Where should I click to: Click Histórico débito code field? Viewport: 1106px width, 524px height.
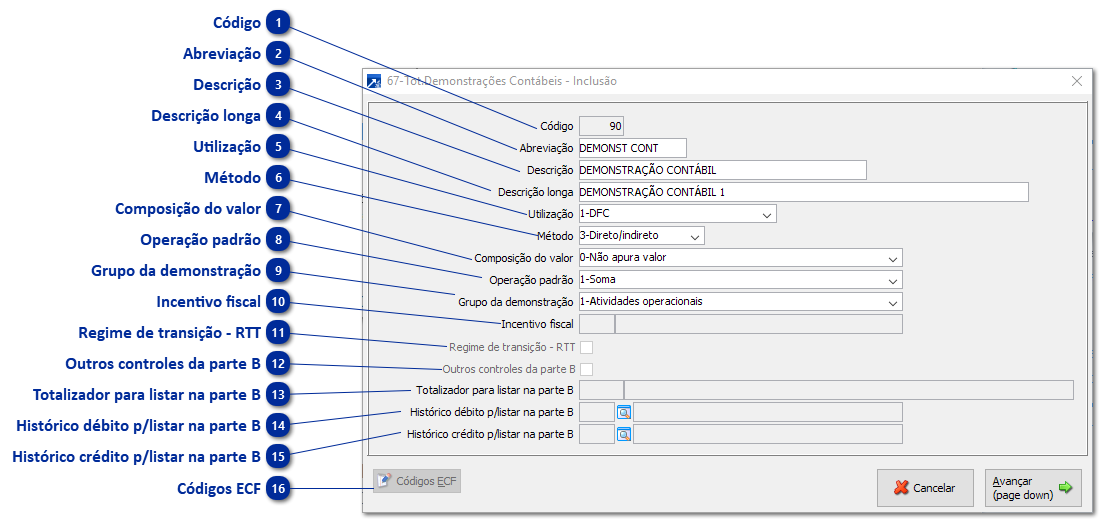[597, 412]
